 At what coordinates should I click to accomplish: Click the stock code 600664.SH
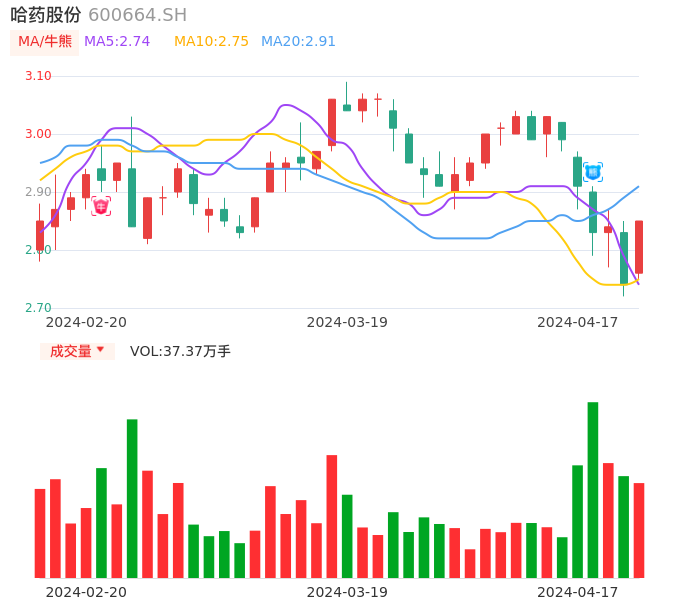coord(137,15)
